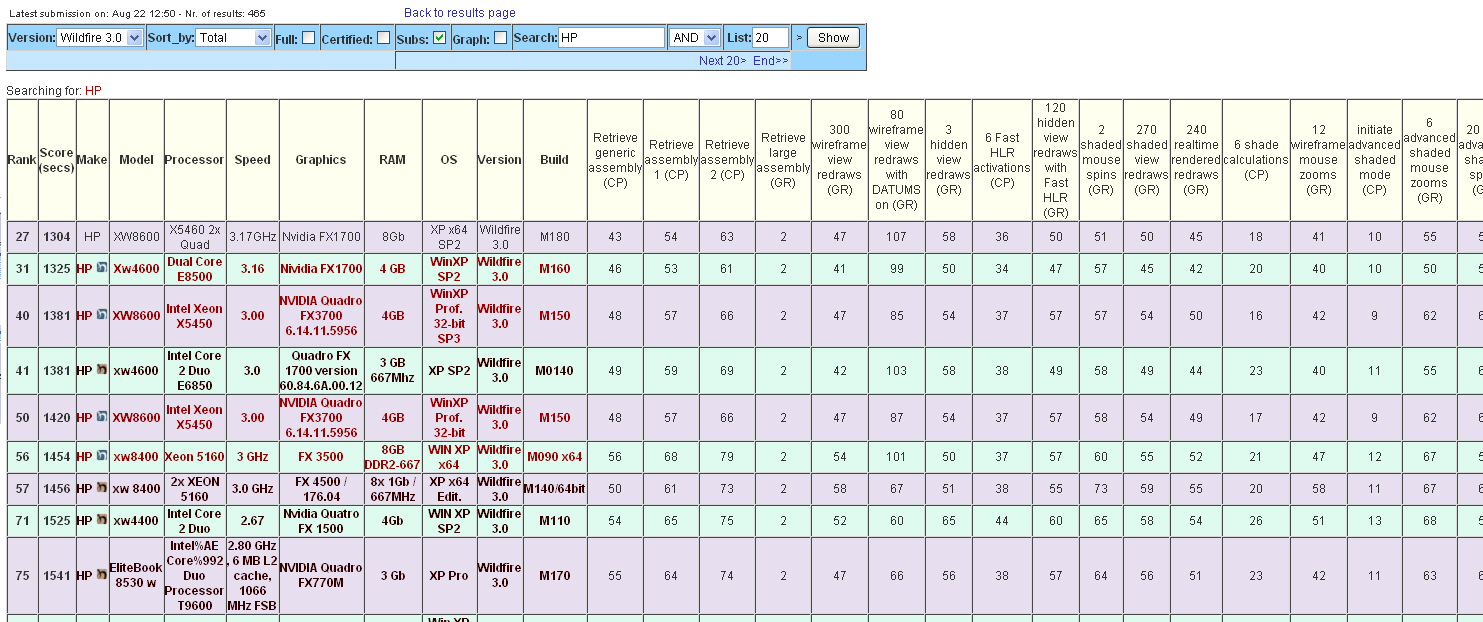This screenshot has height=622, width=1483.
Task: Click the List count field showing 20
Action: (x=770, y=38)
